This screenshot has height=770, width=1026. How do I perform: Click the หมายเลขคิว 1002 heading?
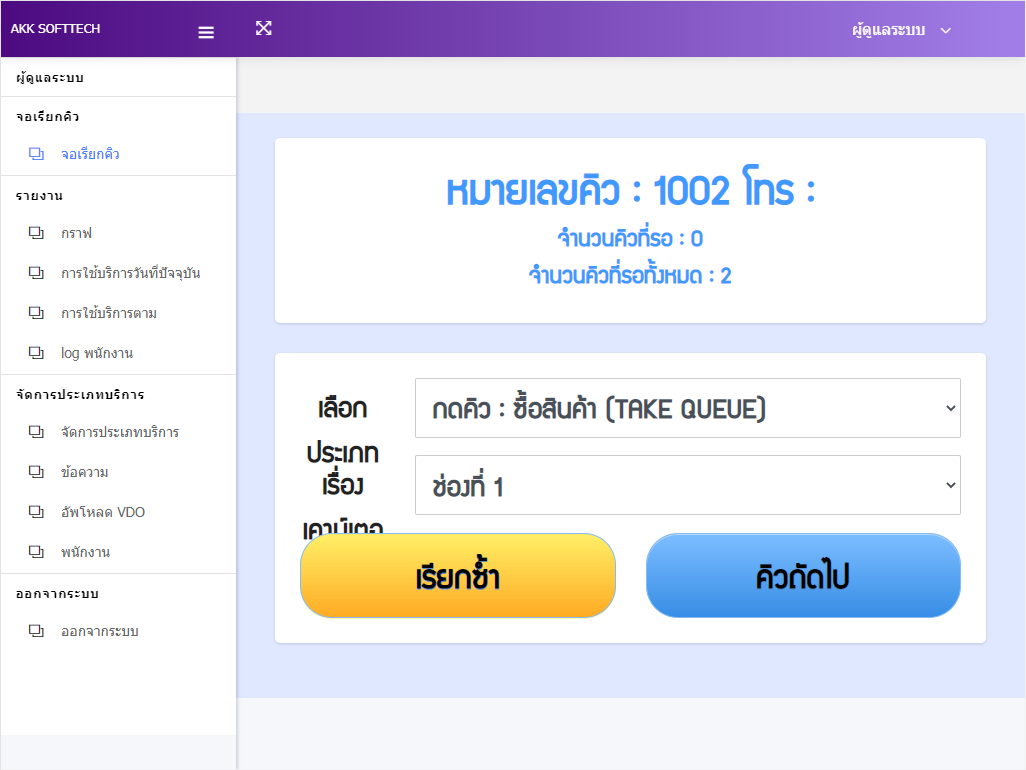click(x=630, y=191)
